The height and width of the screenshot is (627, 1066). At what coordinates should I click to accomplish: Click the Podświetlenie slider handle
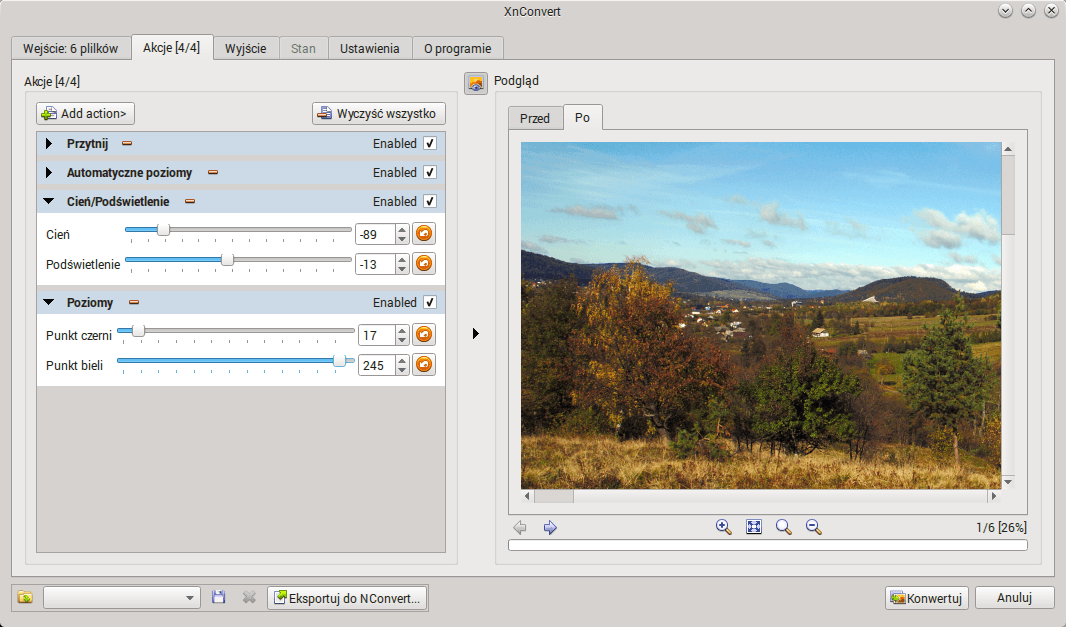228,260
